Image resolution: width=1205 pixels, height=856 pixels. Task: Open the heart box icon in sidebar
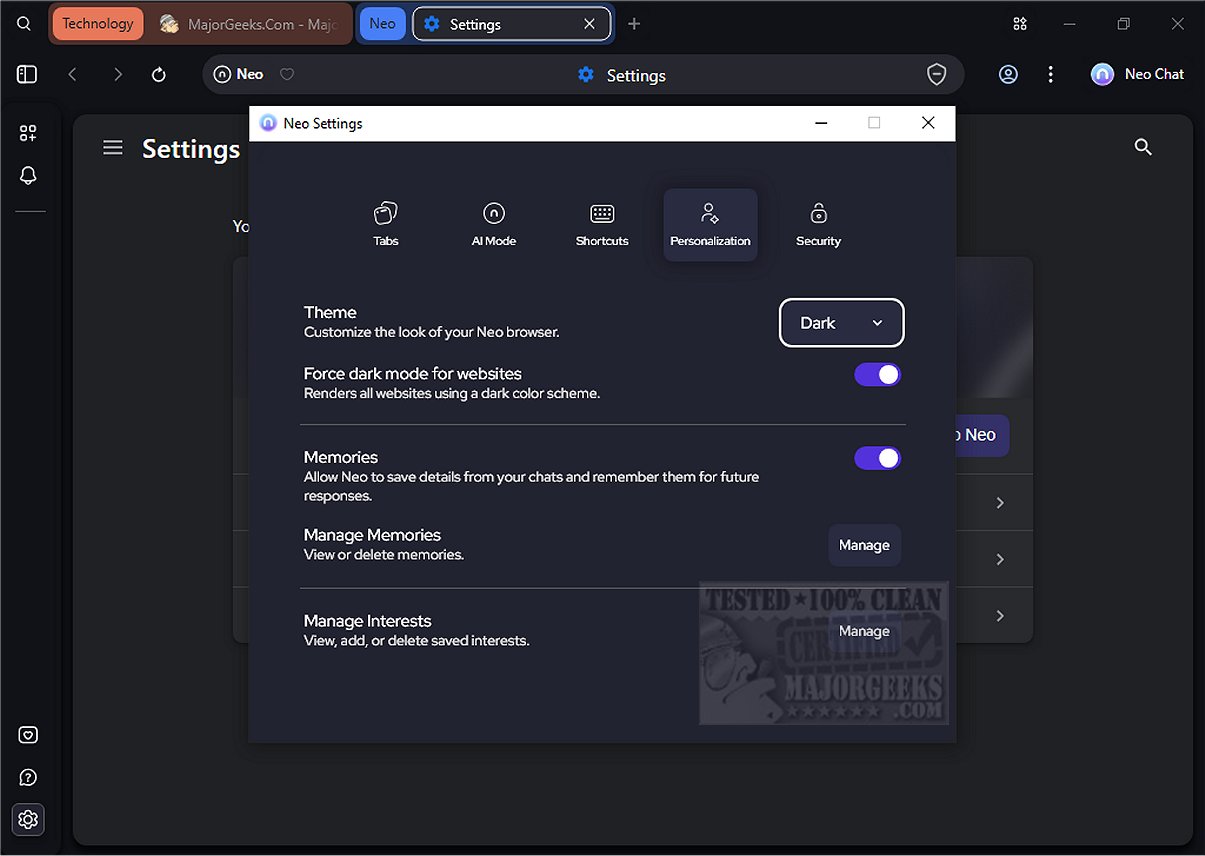pos(28,735)
